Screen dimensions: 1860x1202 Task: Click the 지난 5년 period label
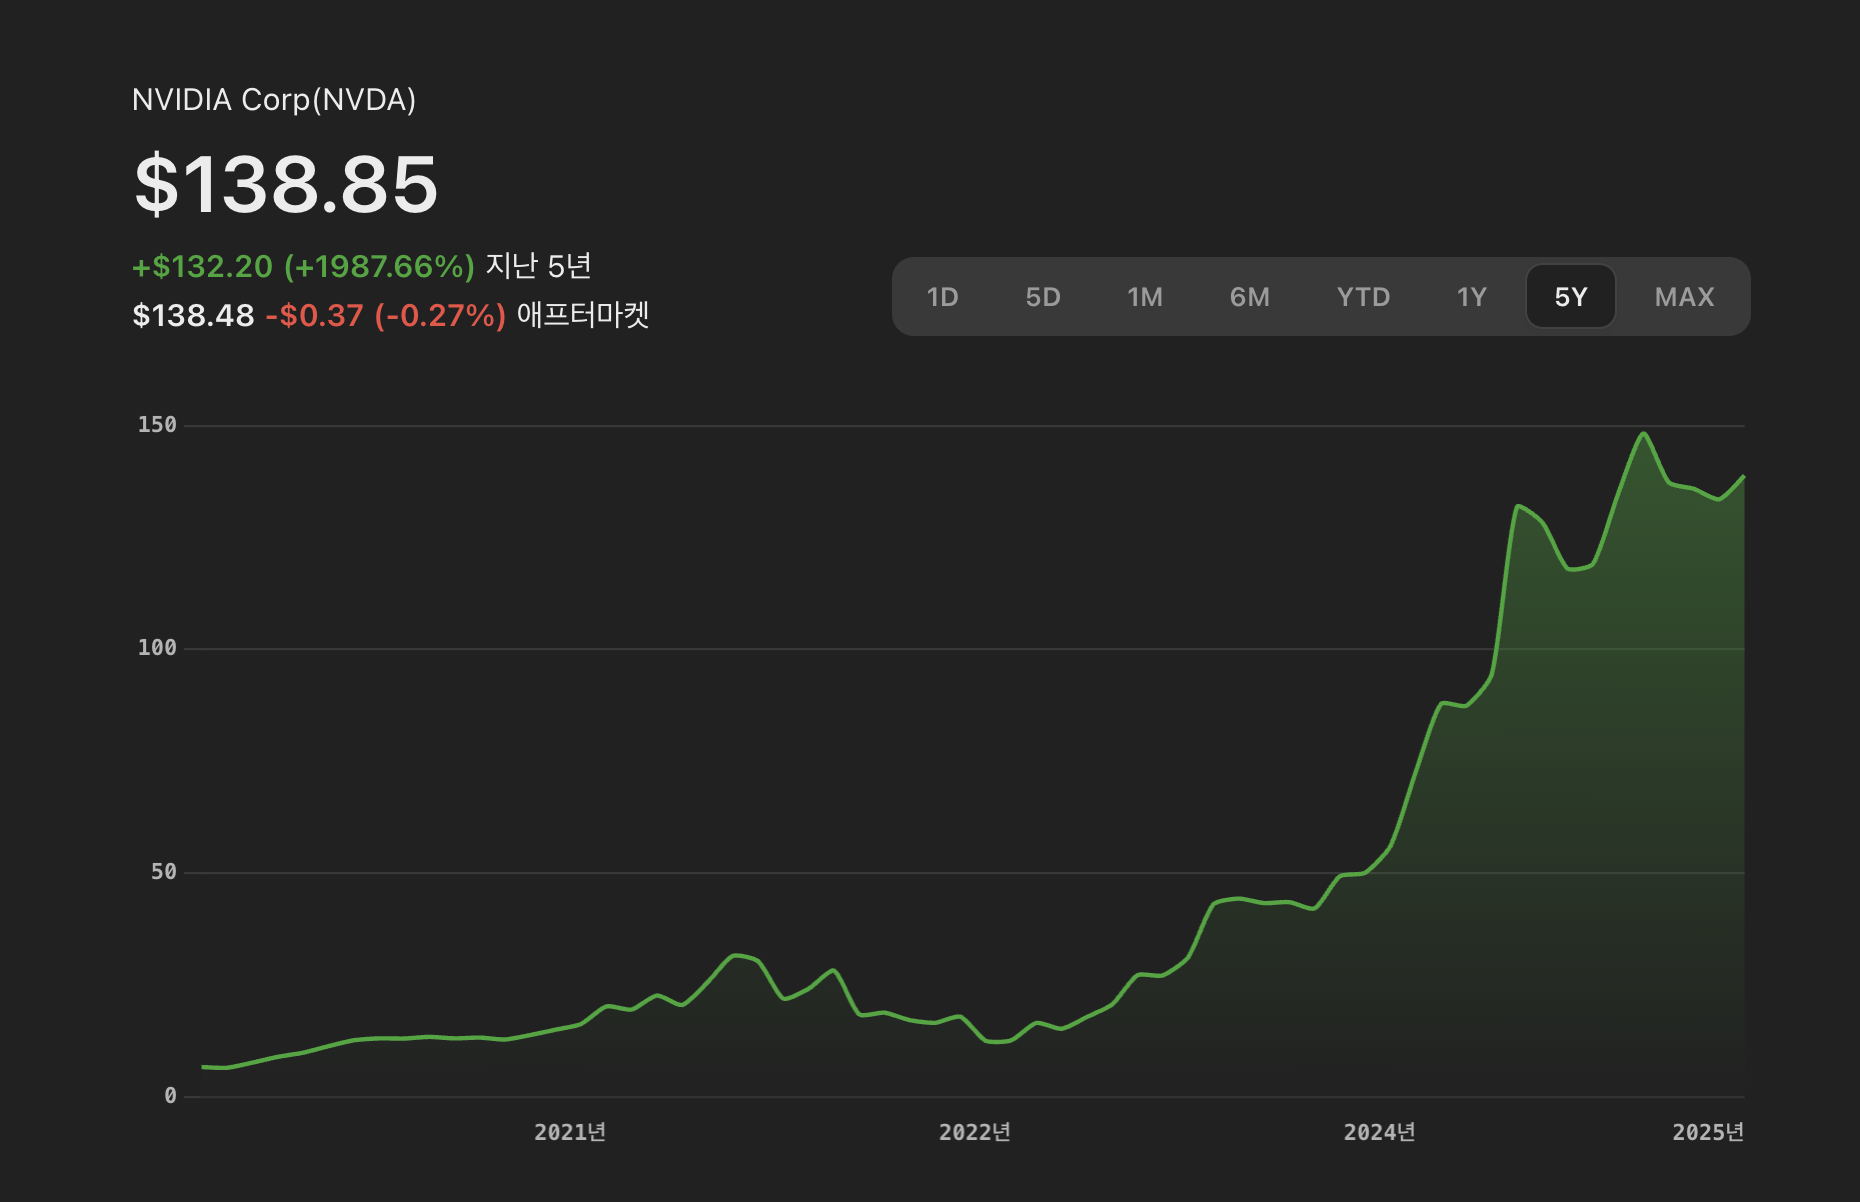[538, 266]
